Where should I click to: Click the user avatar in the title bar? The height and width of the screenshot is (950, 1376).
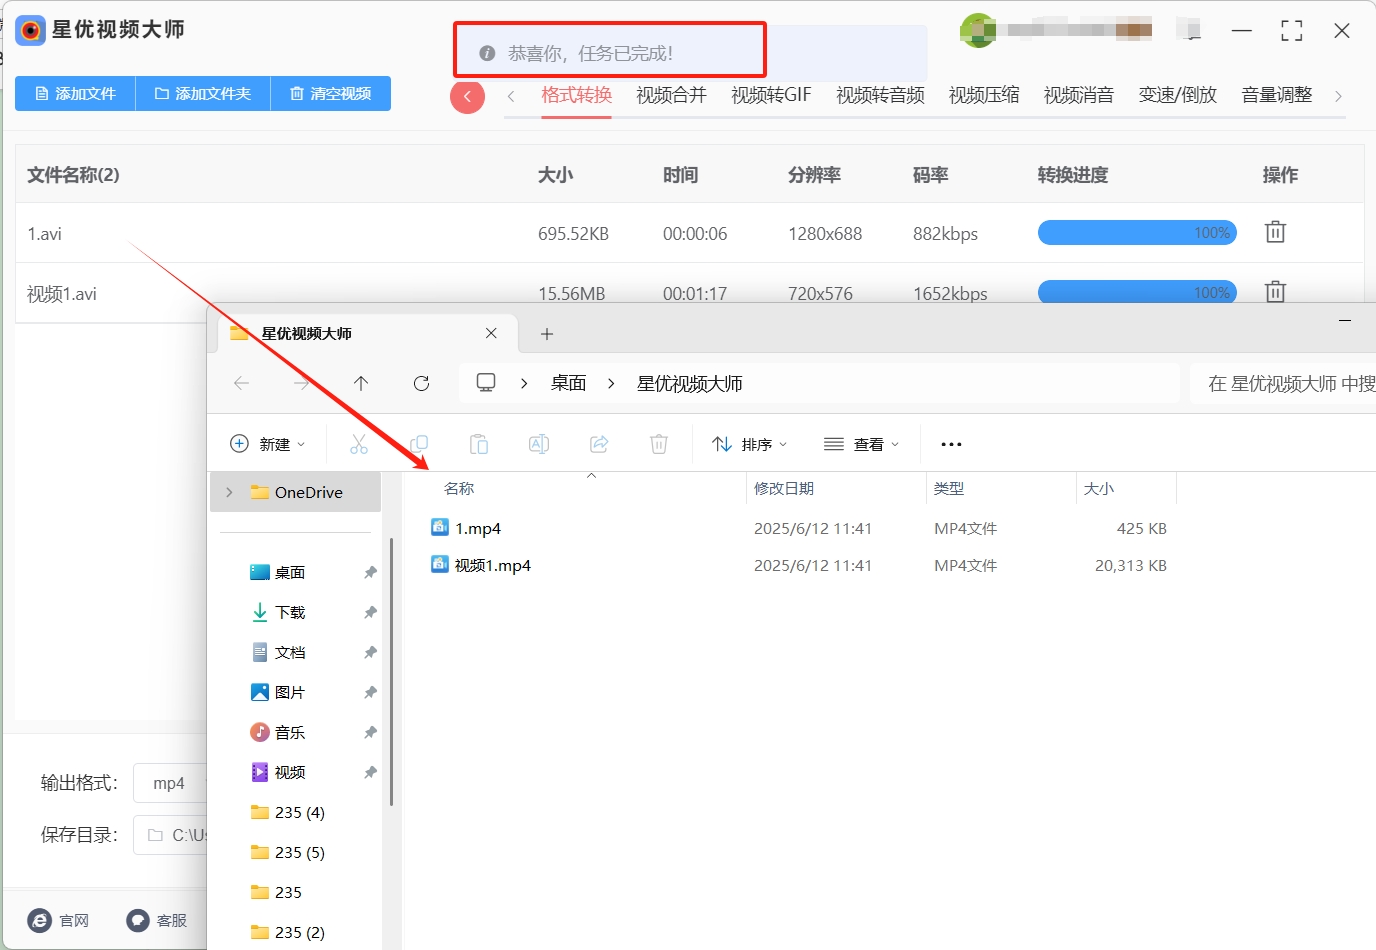pyautogui.click(x=977, y=31)
